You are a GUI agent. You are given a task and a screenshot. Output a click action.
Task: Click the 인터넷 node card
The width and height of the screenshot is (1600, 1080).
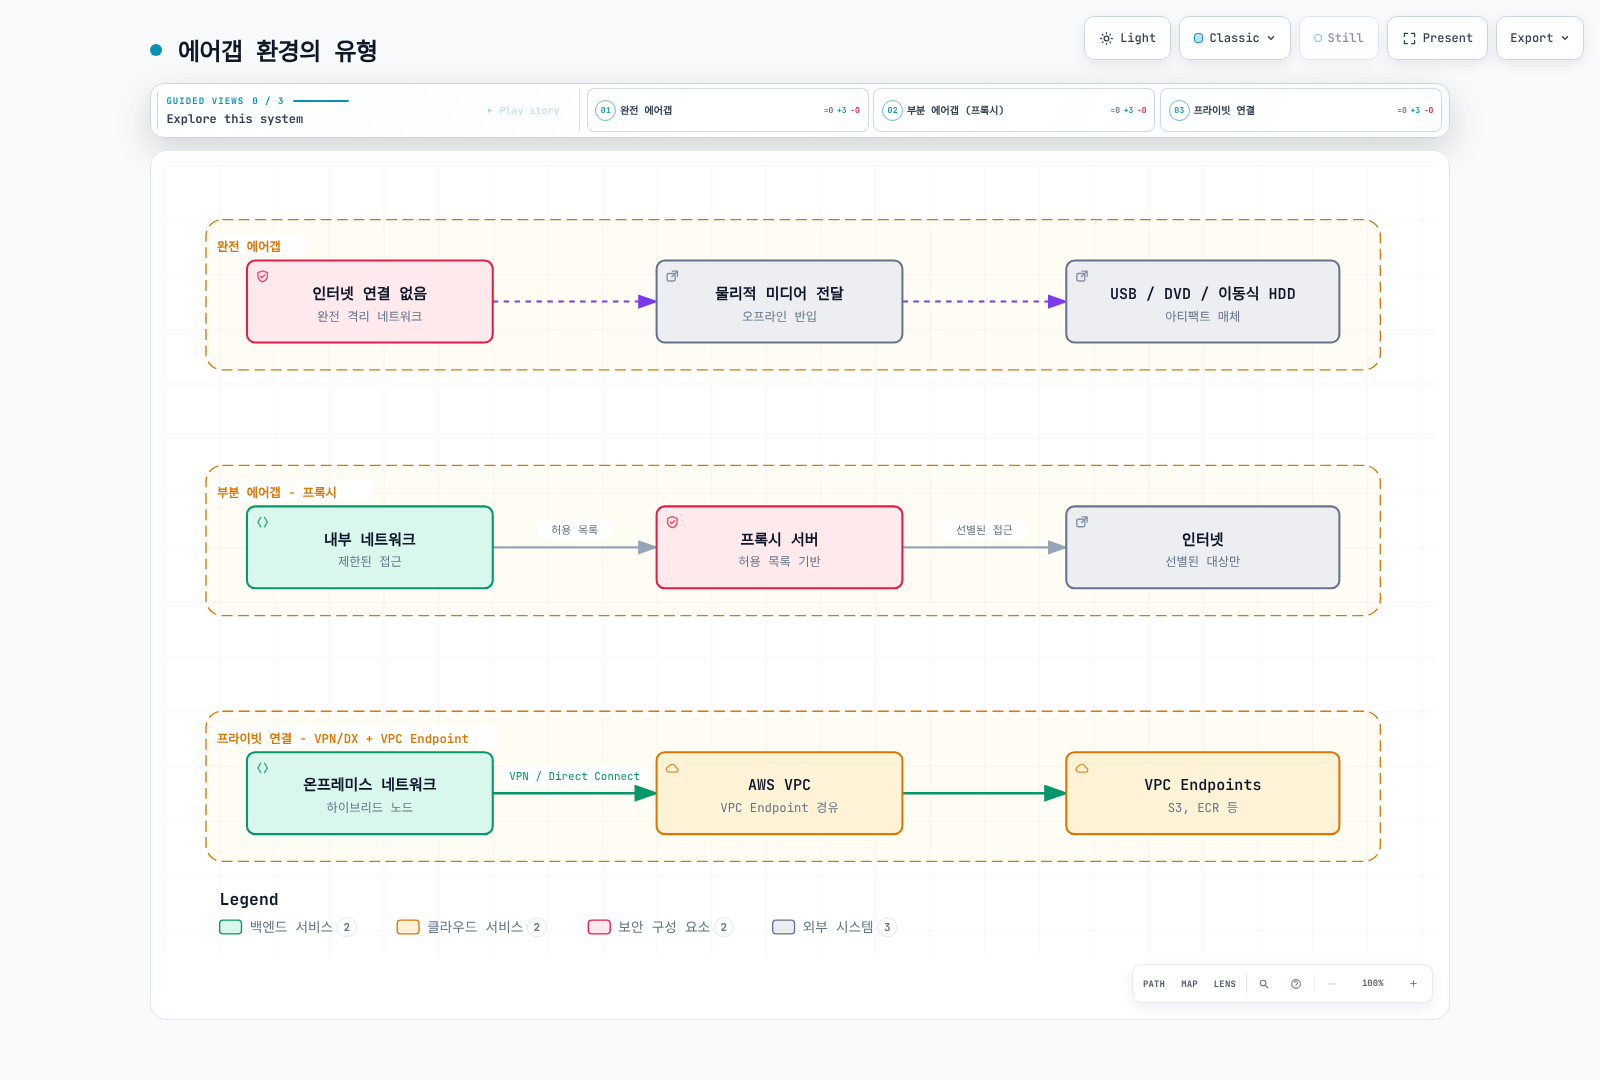click(1203, 547)
